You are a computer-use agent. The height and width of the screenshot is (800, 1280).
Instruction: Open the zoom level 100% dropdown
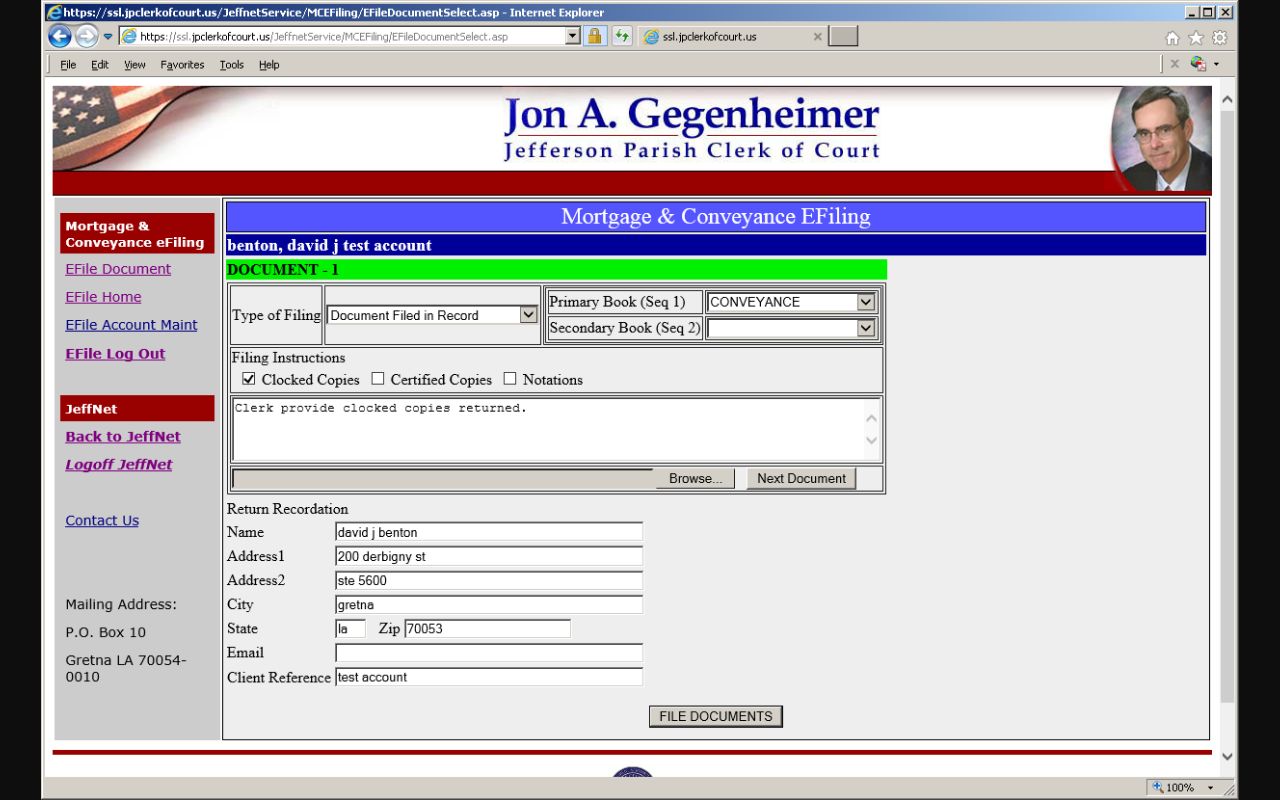coord(1211,788)
